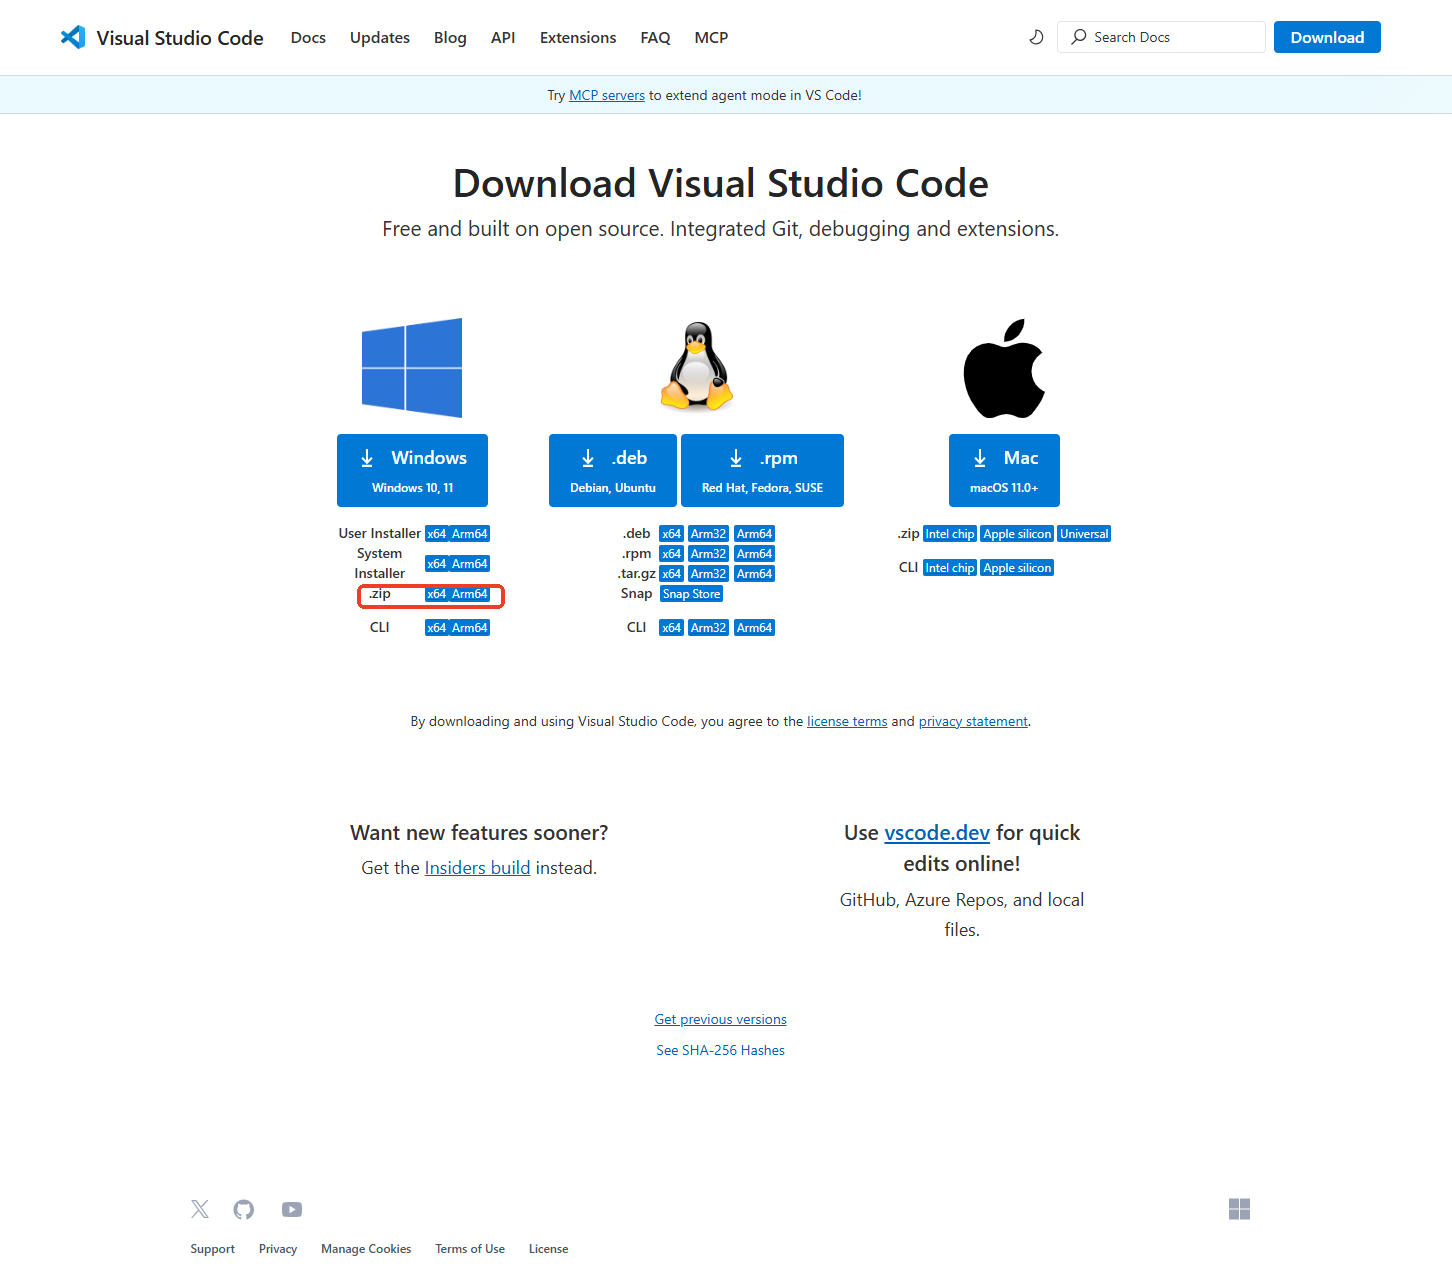Select the MCP navigation item
The image size is (1452, 1280).
tap(711, 37)
